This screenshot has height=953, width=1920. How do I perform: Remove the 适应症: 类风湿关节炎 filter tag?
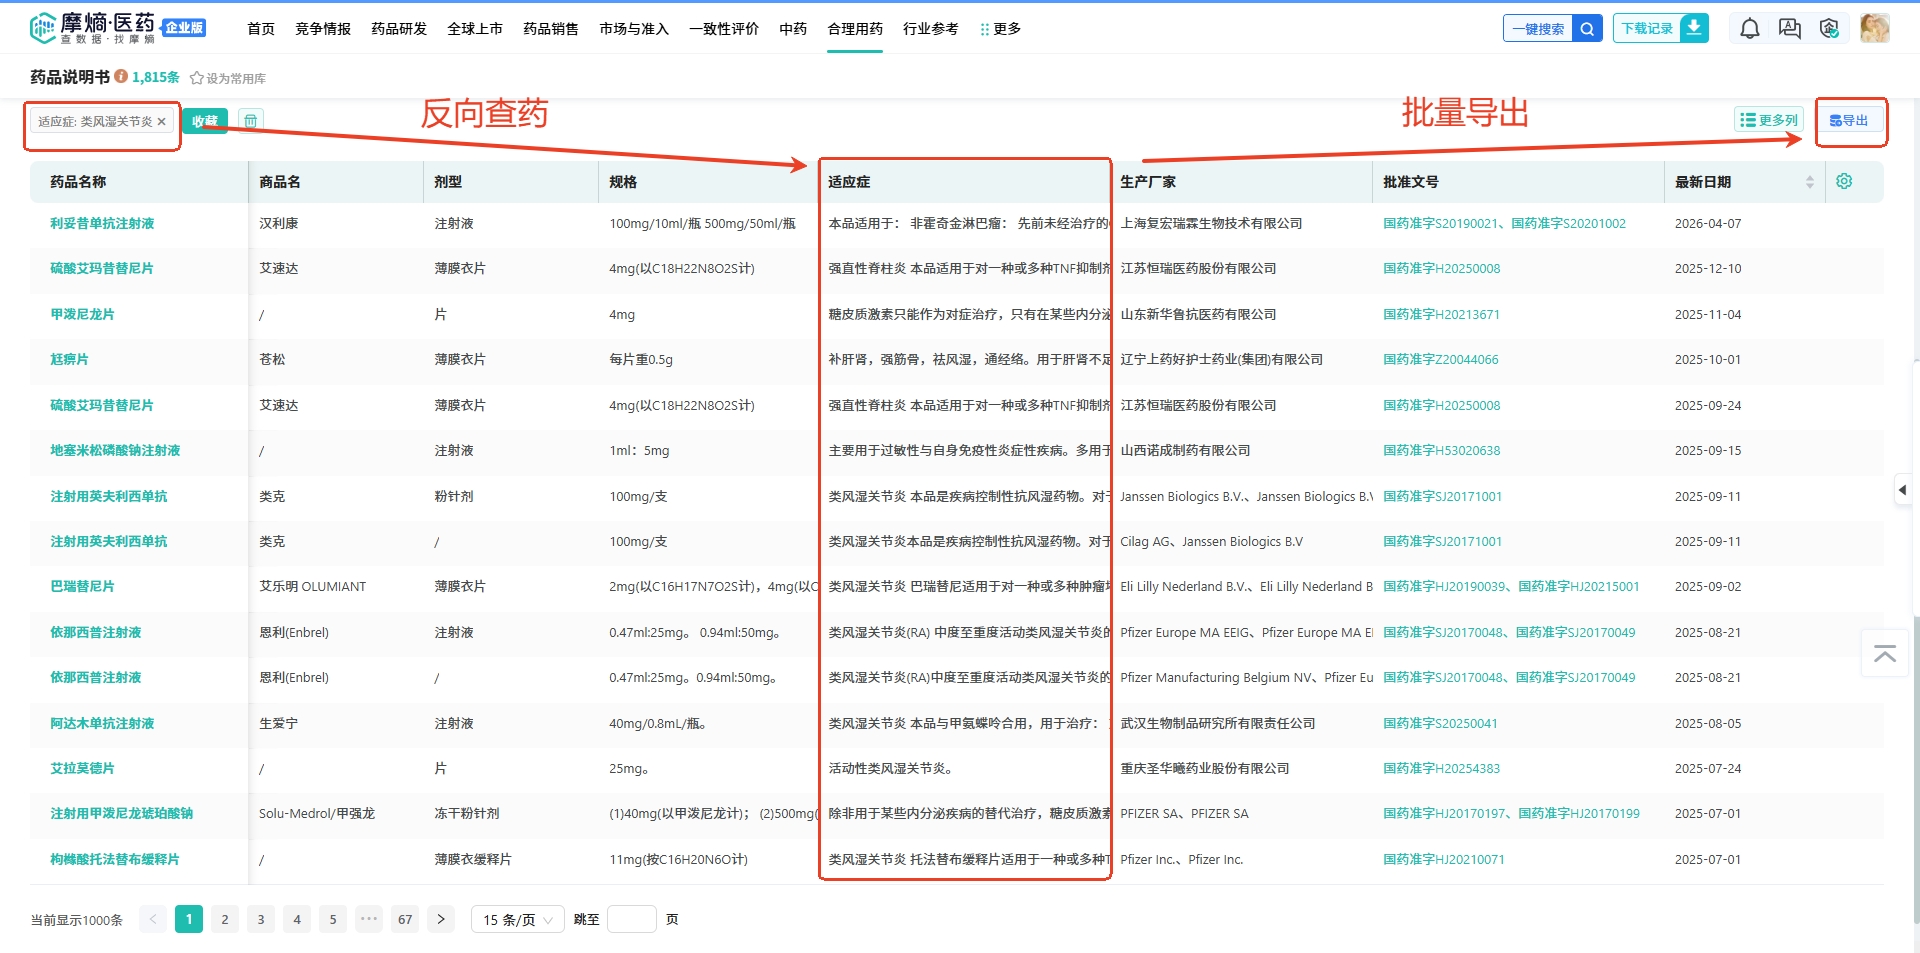pyautogui.click(x=161, y=121)
